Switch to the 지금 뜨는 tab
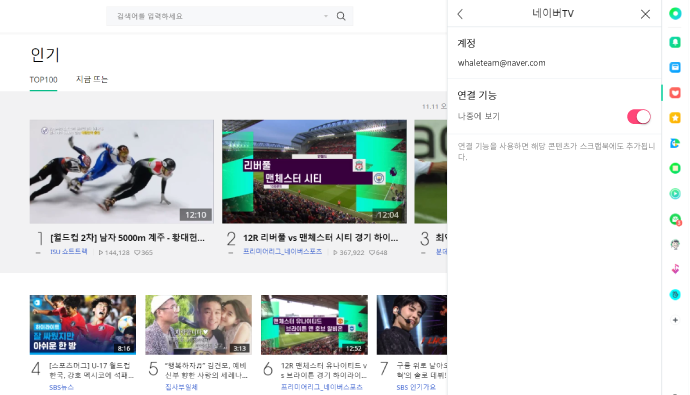 (x=92, y=79)
